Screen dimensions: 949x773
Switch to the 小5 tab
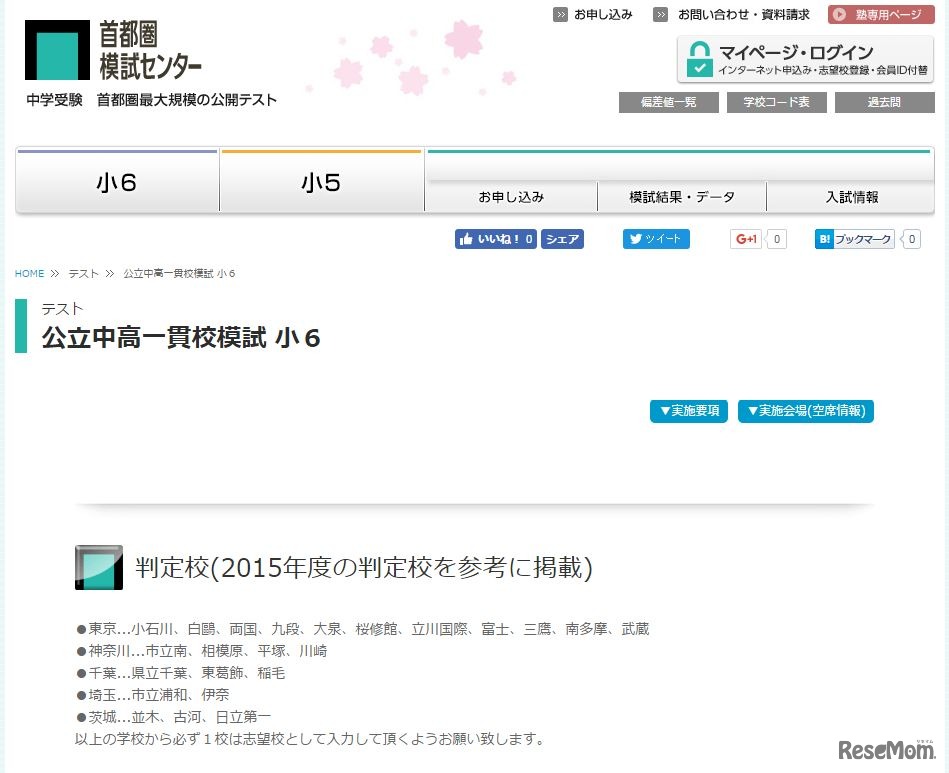pos(321,183)
